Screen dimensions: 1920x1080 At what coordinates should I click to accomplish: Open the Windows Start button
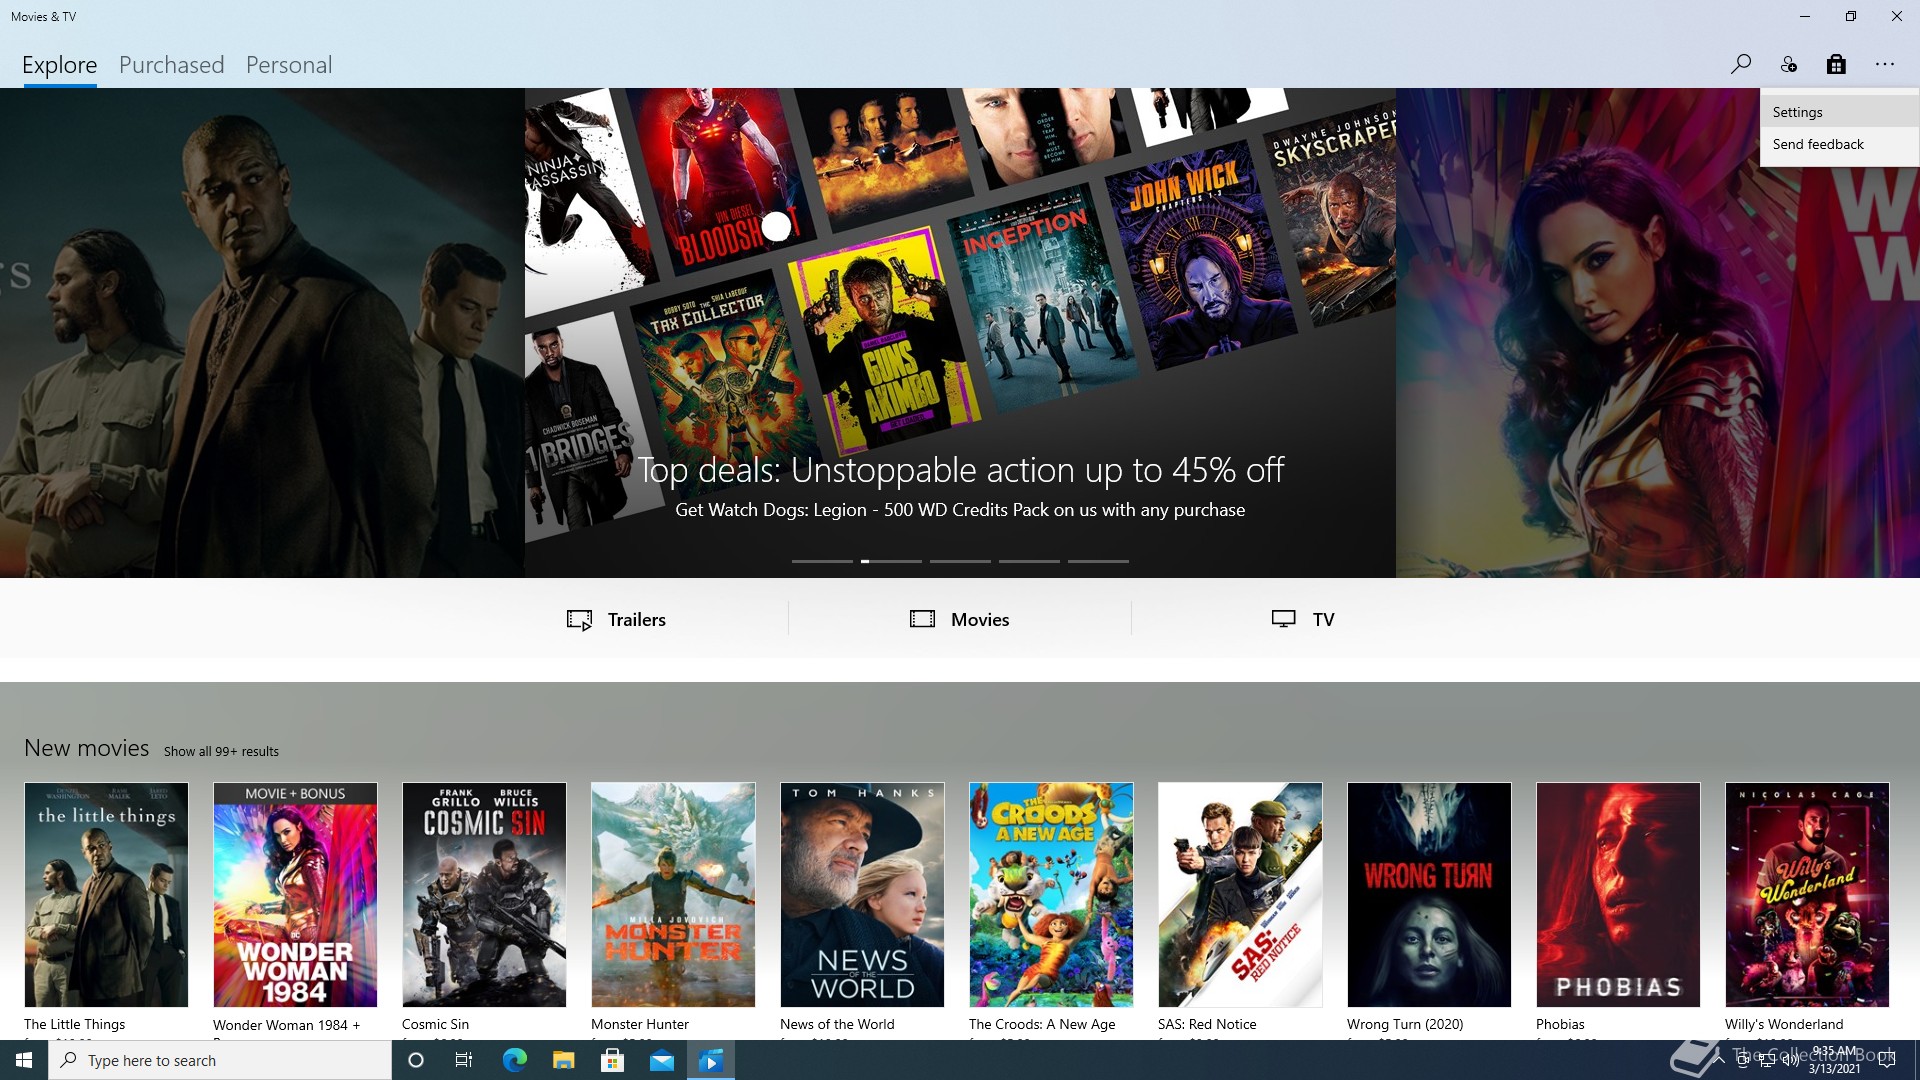pyautogui.click(x=24, y=1060)
